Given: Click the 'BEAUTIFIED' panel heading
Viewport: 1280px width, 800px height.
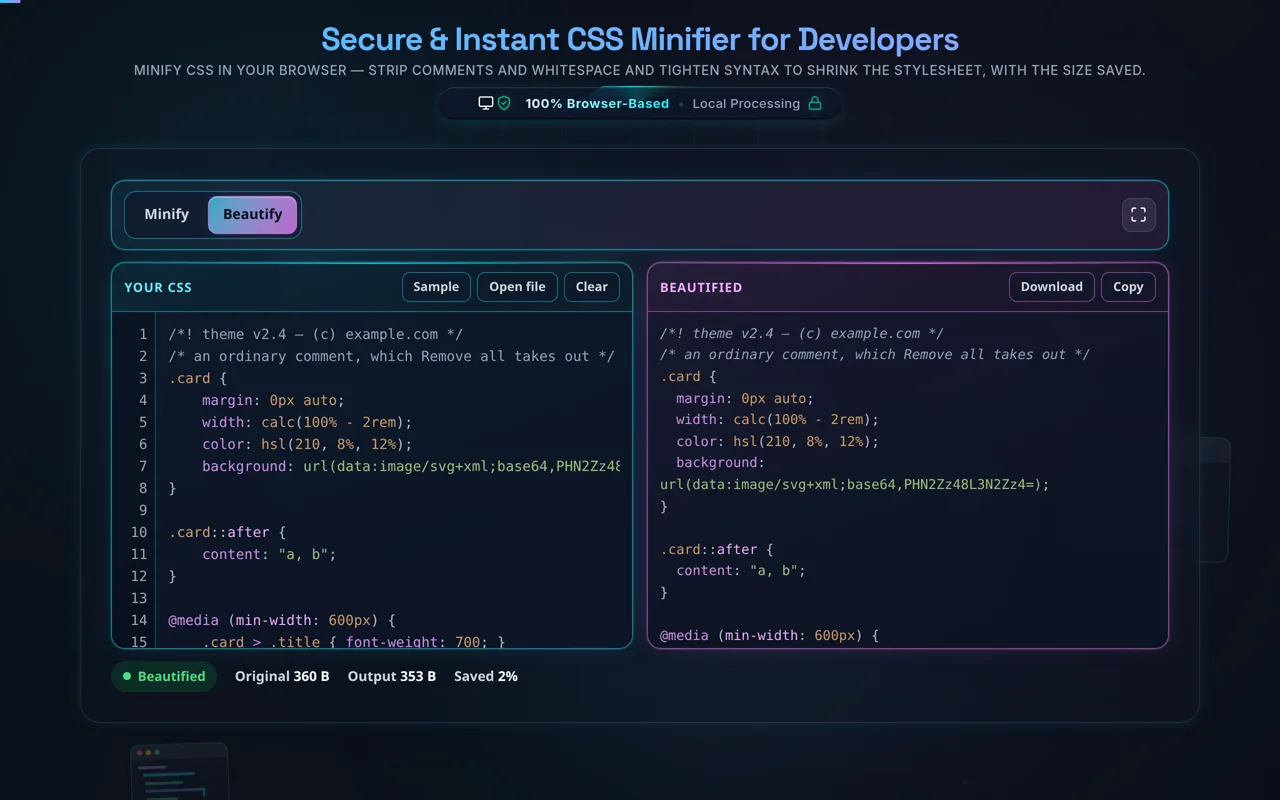Looking at the screenshot, I should pyautogui.click(x=701, y=287).
